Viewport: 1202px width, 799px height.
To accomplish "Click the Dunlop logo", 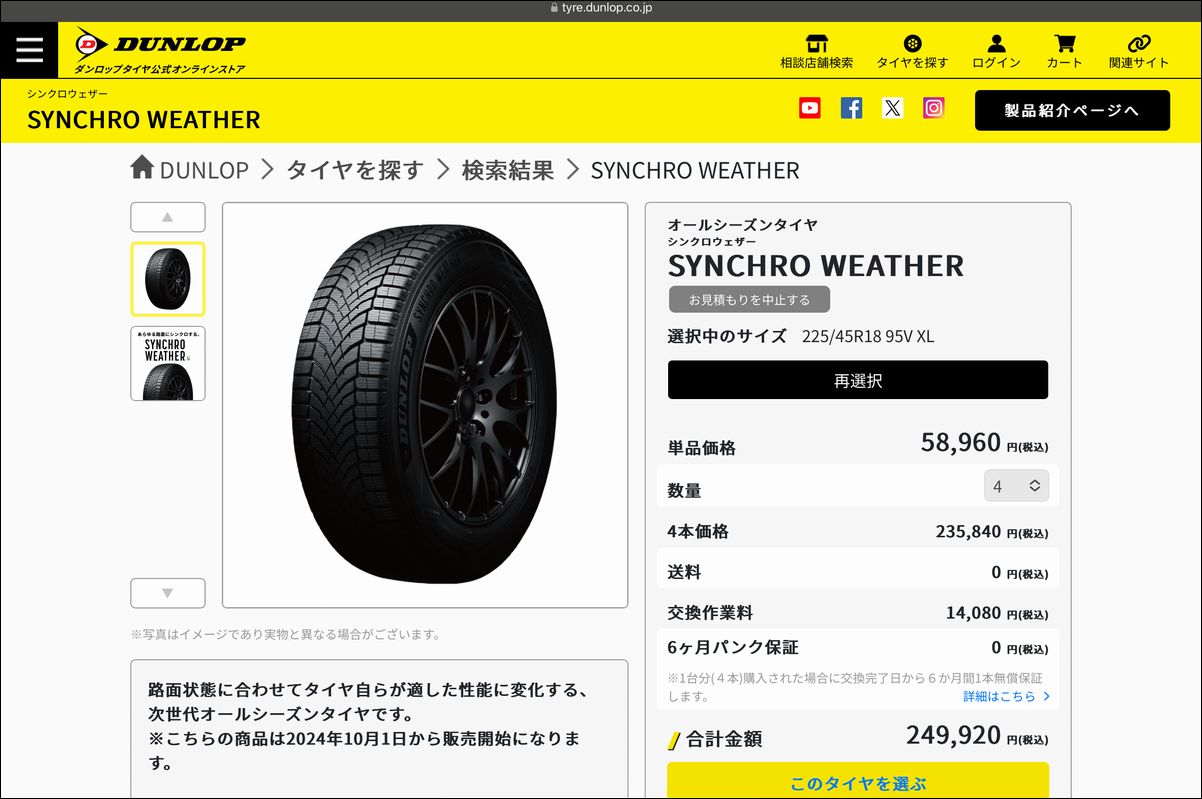I will [x=160, y=50].
